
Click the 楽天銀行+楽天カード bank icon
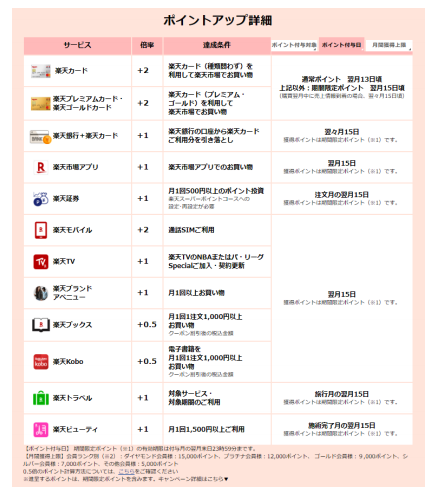(40, 136)
